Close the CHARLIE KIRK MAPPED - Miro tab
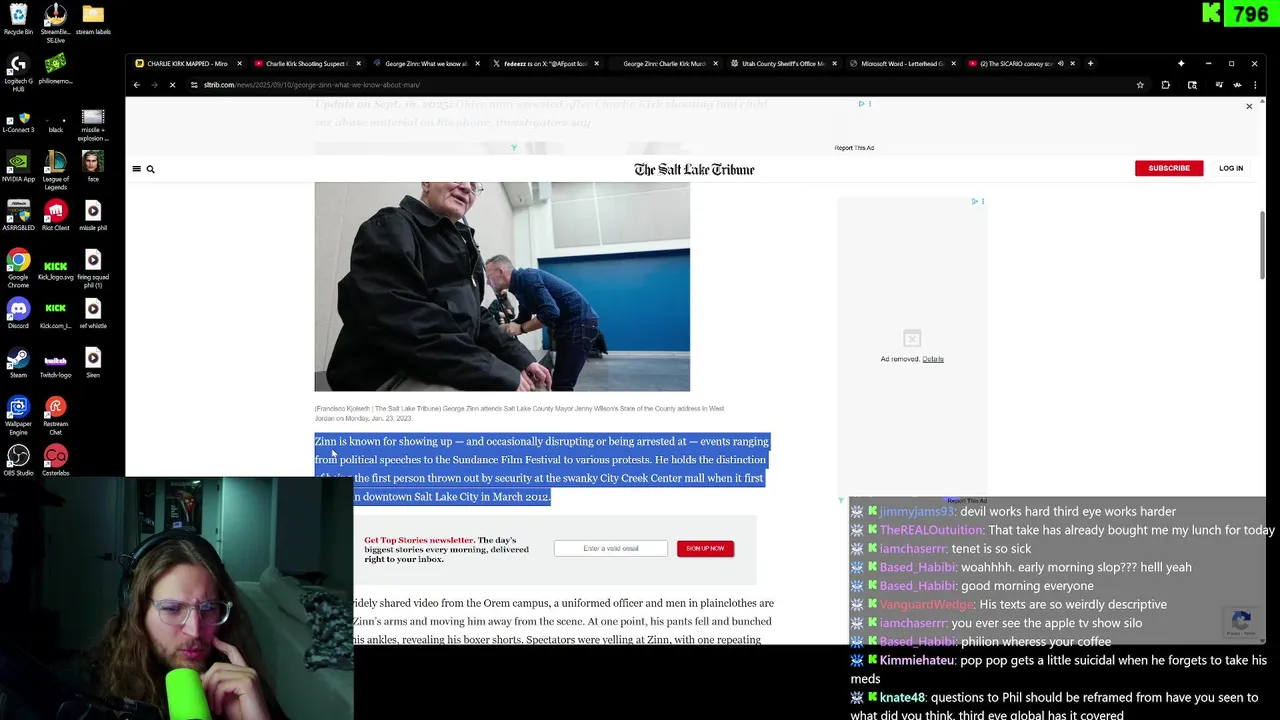This screenshot has height=720, width=1280. coord(239,63)
